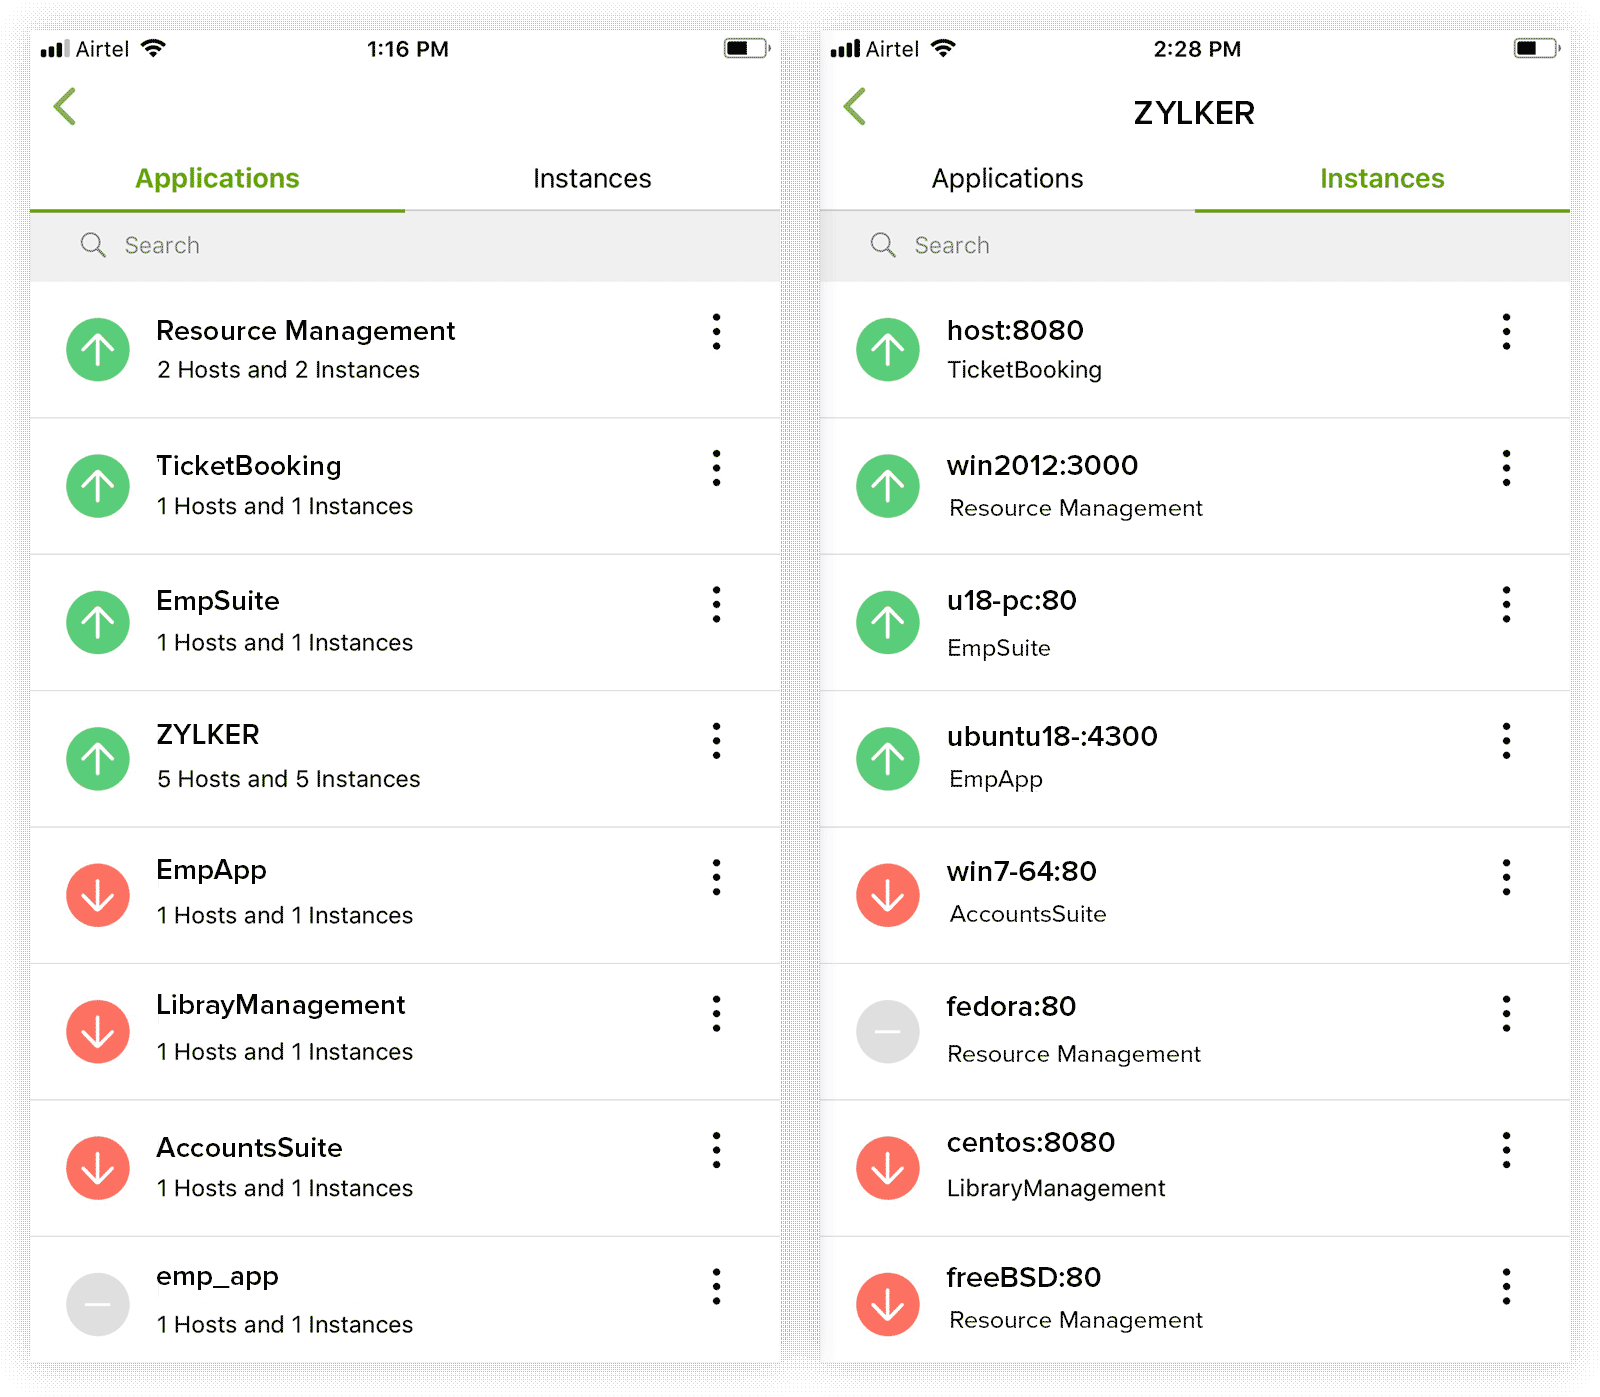Tap red down-status icon of EmpApp
This screenshot has height=1397, width=1600.
98,895
